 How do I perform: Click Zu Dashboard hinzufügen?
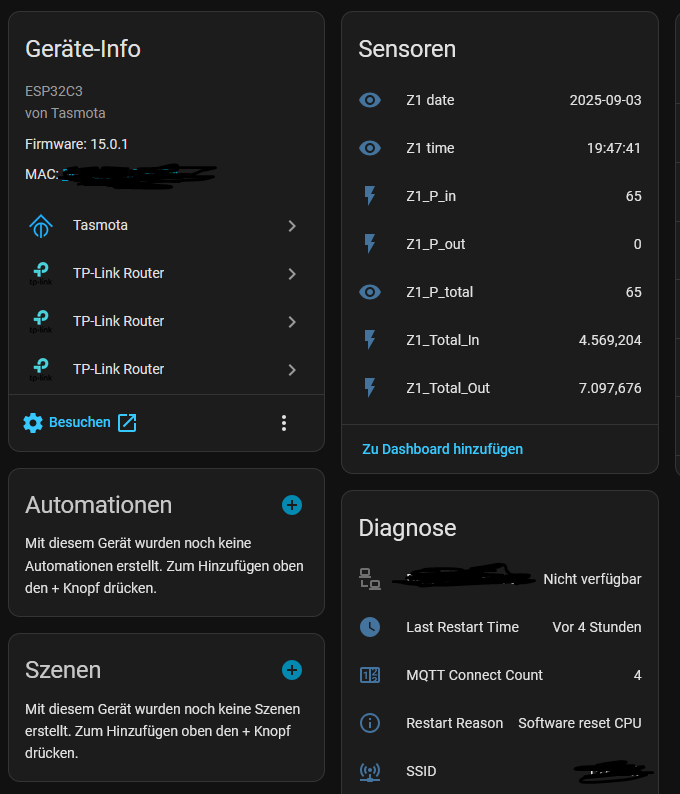[442, 449]
